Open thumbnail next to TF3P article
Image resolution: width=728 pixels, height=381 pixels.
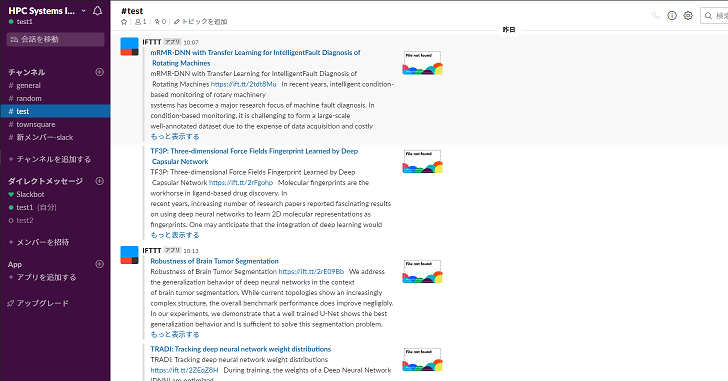[422, 161]
